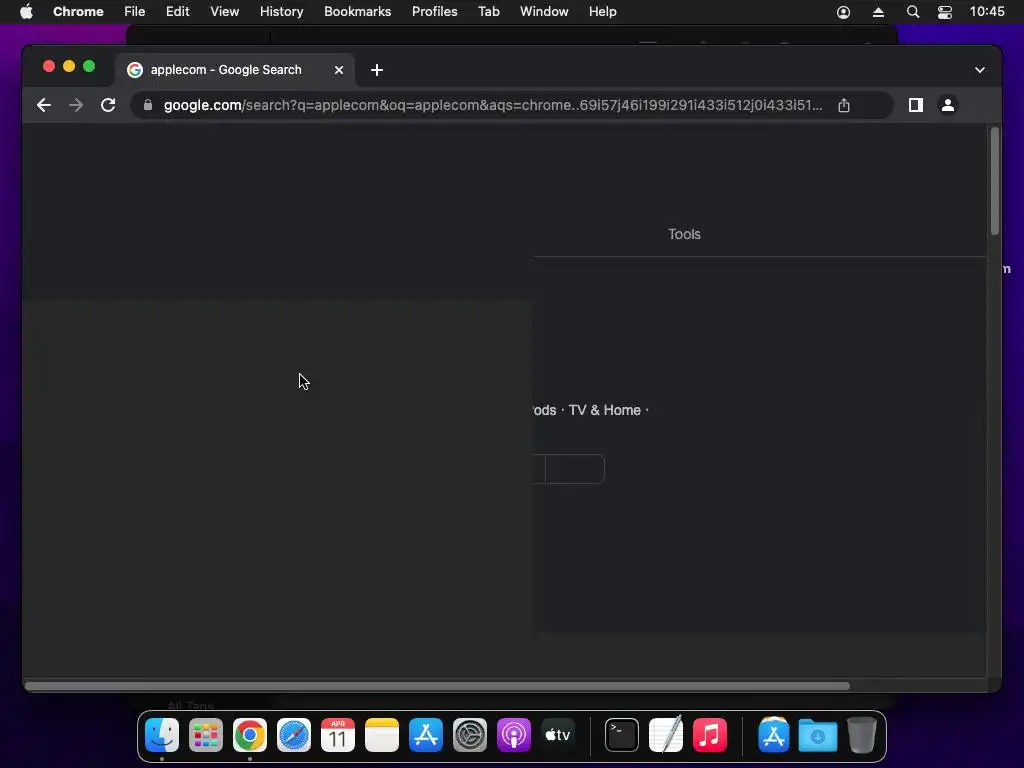The image size is (1024, 768).
Task: Share this page using share icon
Action: [844, 105]
